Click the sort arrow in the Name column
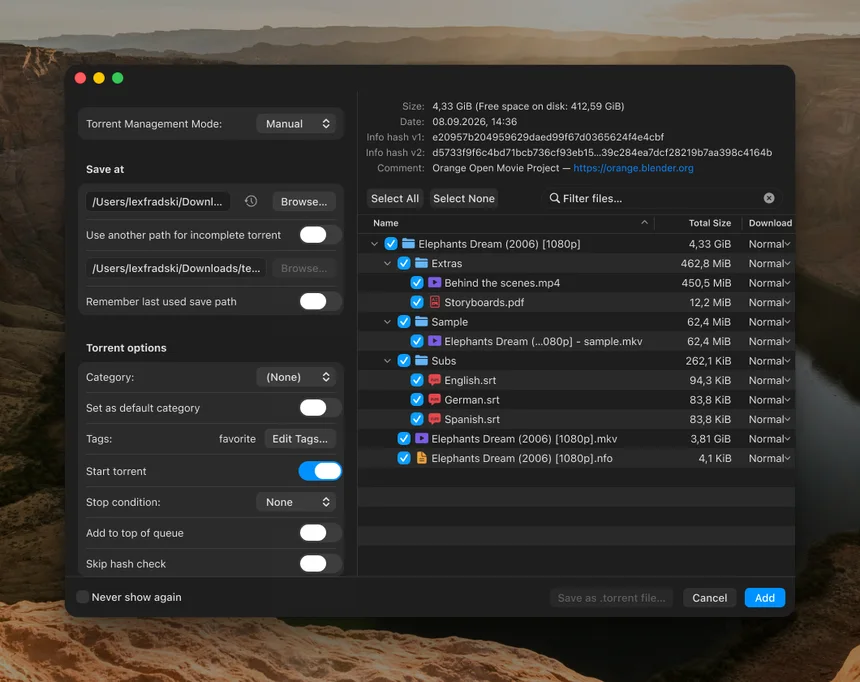 pyautogui.click(x=644, y=222)
